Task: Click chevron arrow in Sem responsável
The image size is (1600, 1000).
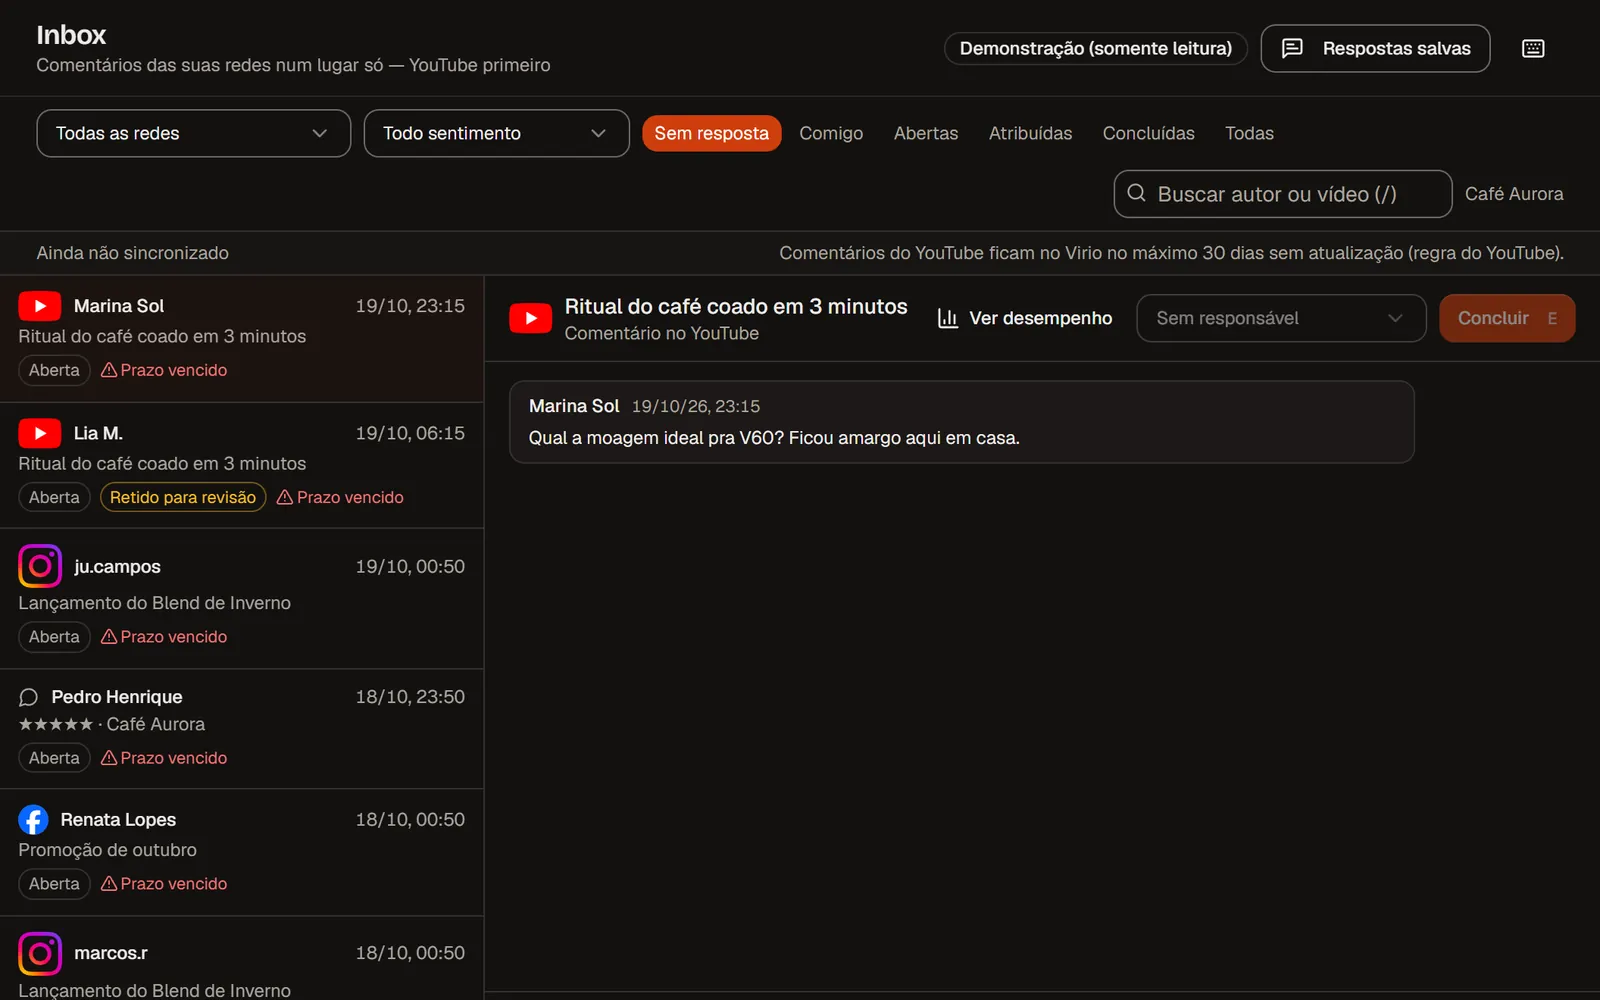Action: pyautogui.click(x=1395, y=318)
